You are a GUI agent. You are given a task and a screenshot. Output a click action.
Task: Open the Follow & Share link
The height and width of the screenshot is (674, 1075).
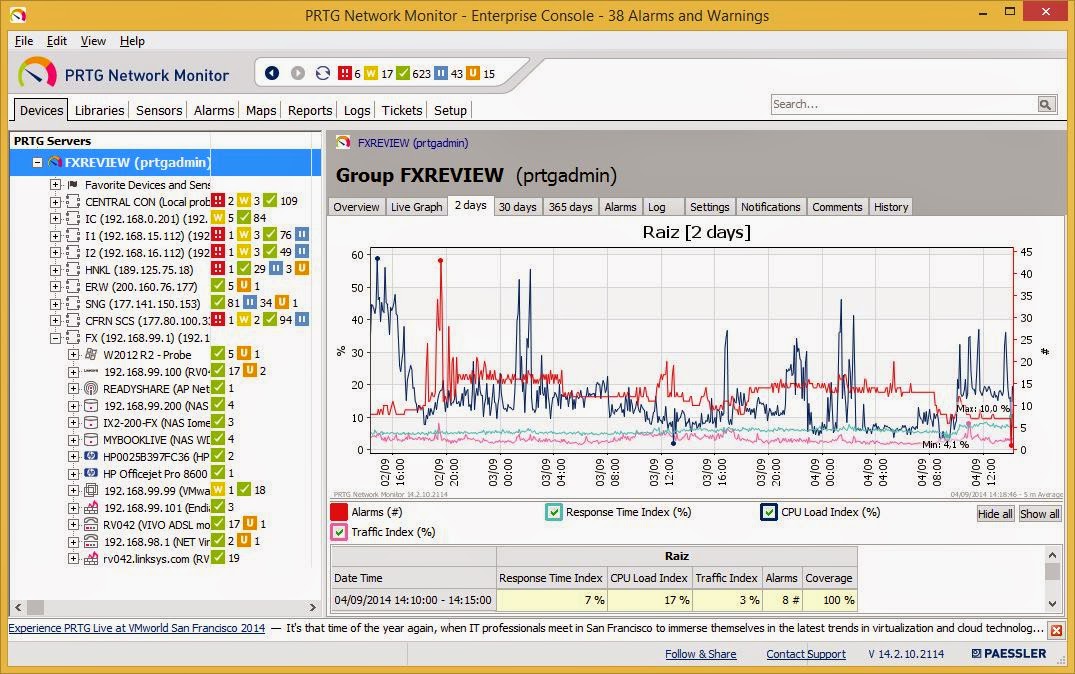click(x=701, y=654)
